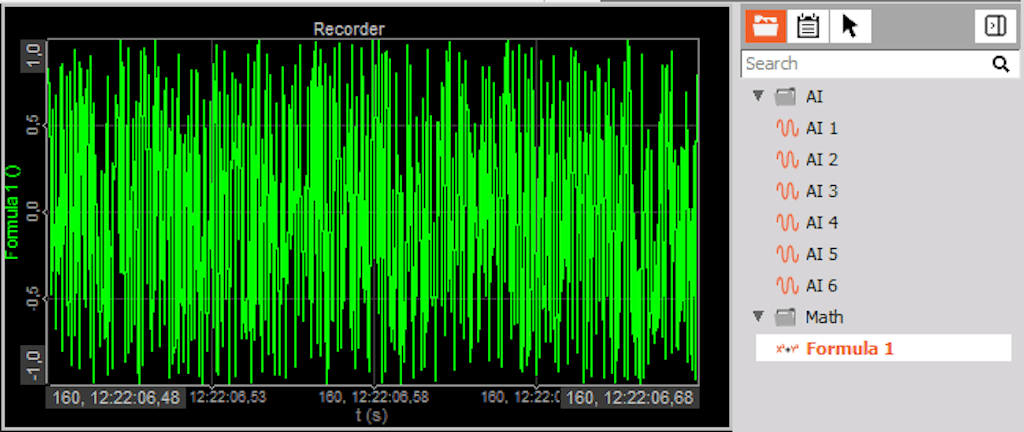
Task: Click the magnifier search icon
Action: 1000,64
